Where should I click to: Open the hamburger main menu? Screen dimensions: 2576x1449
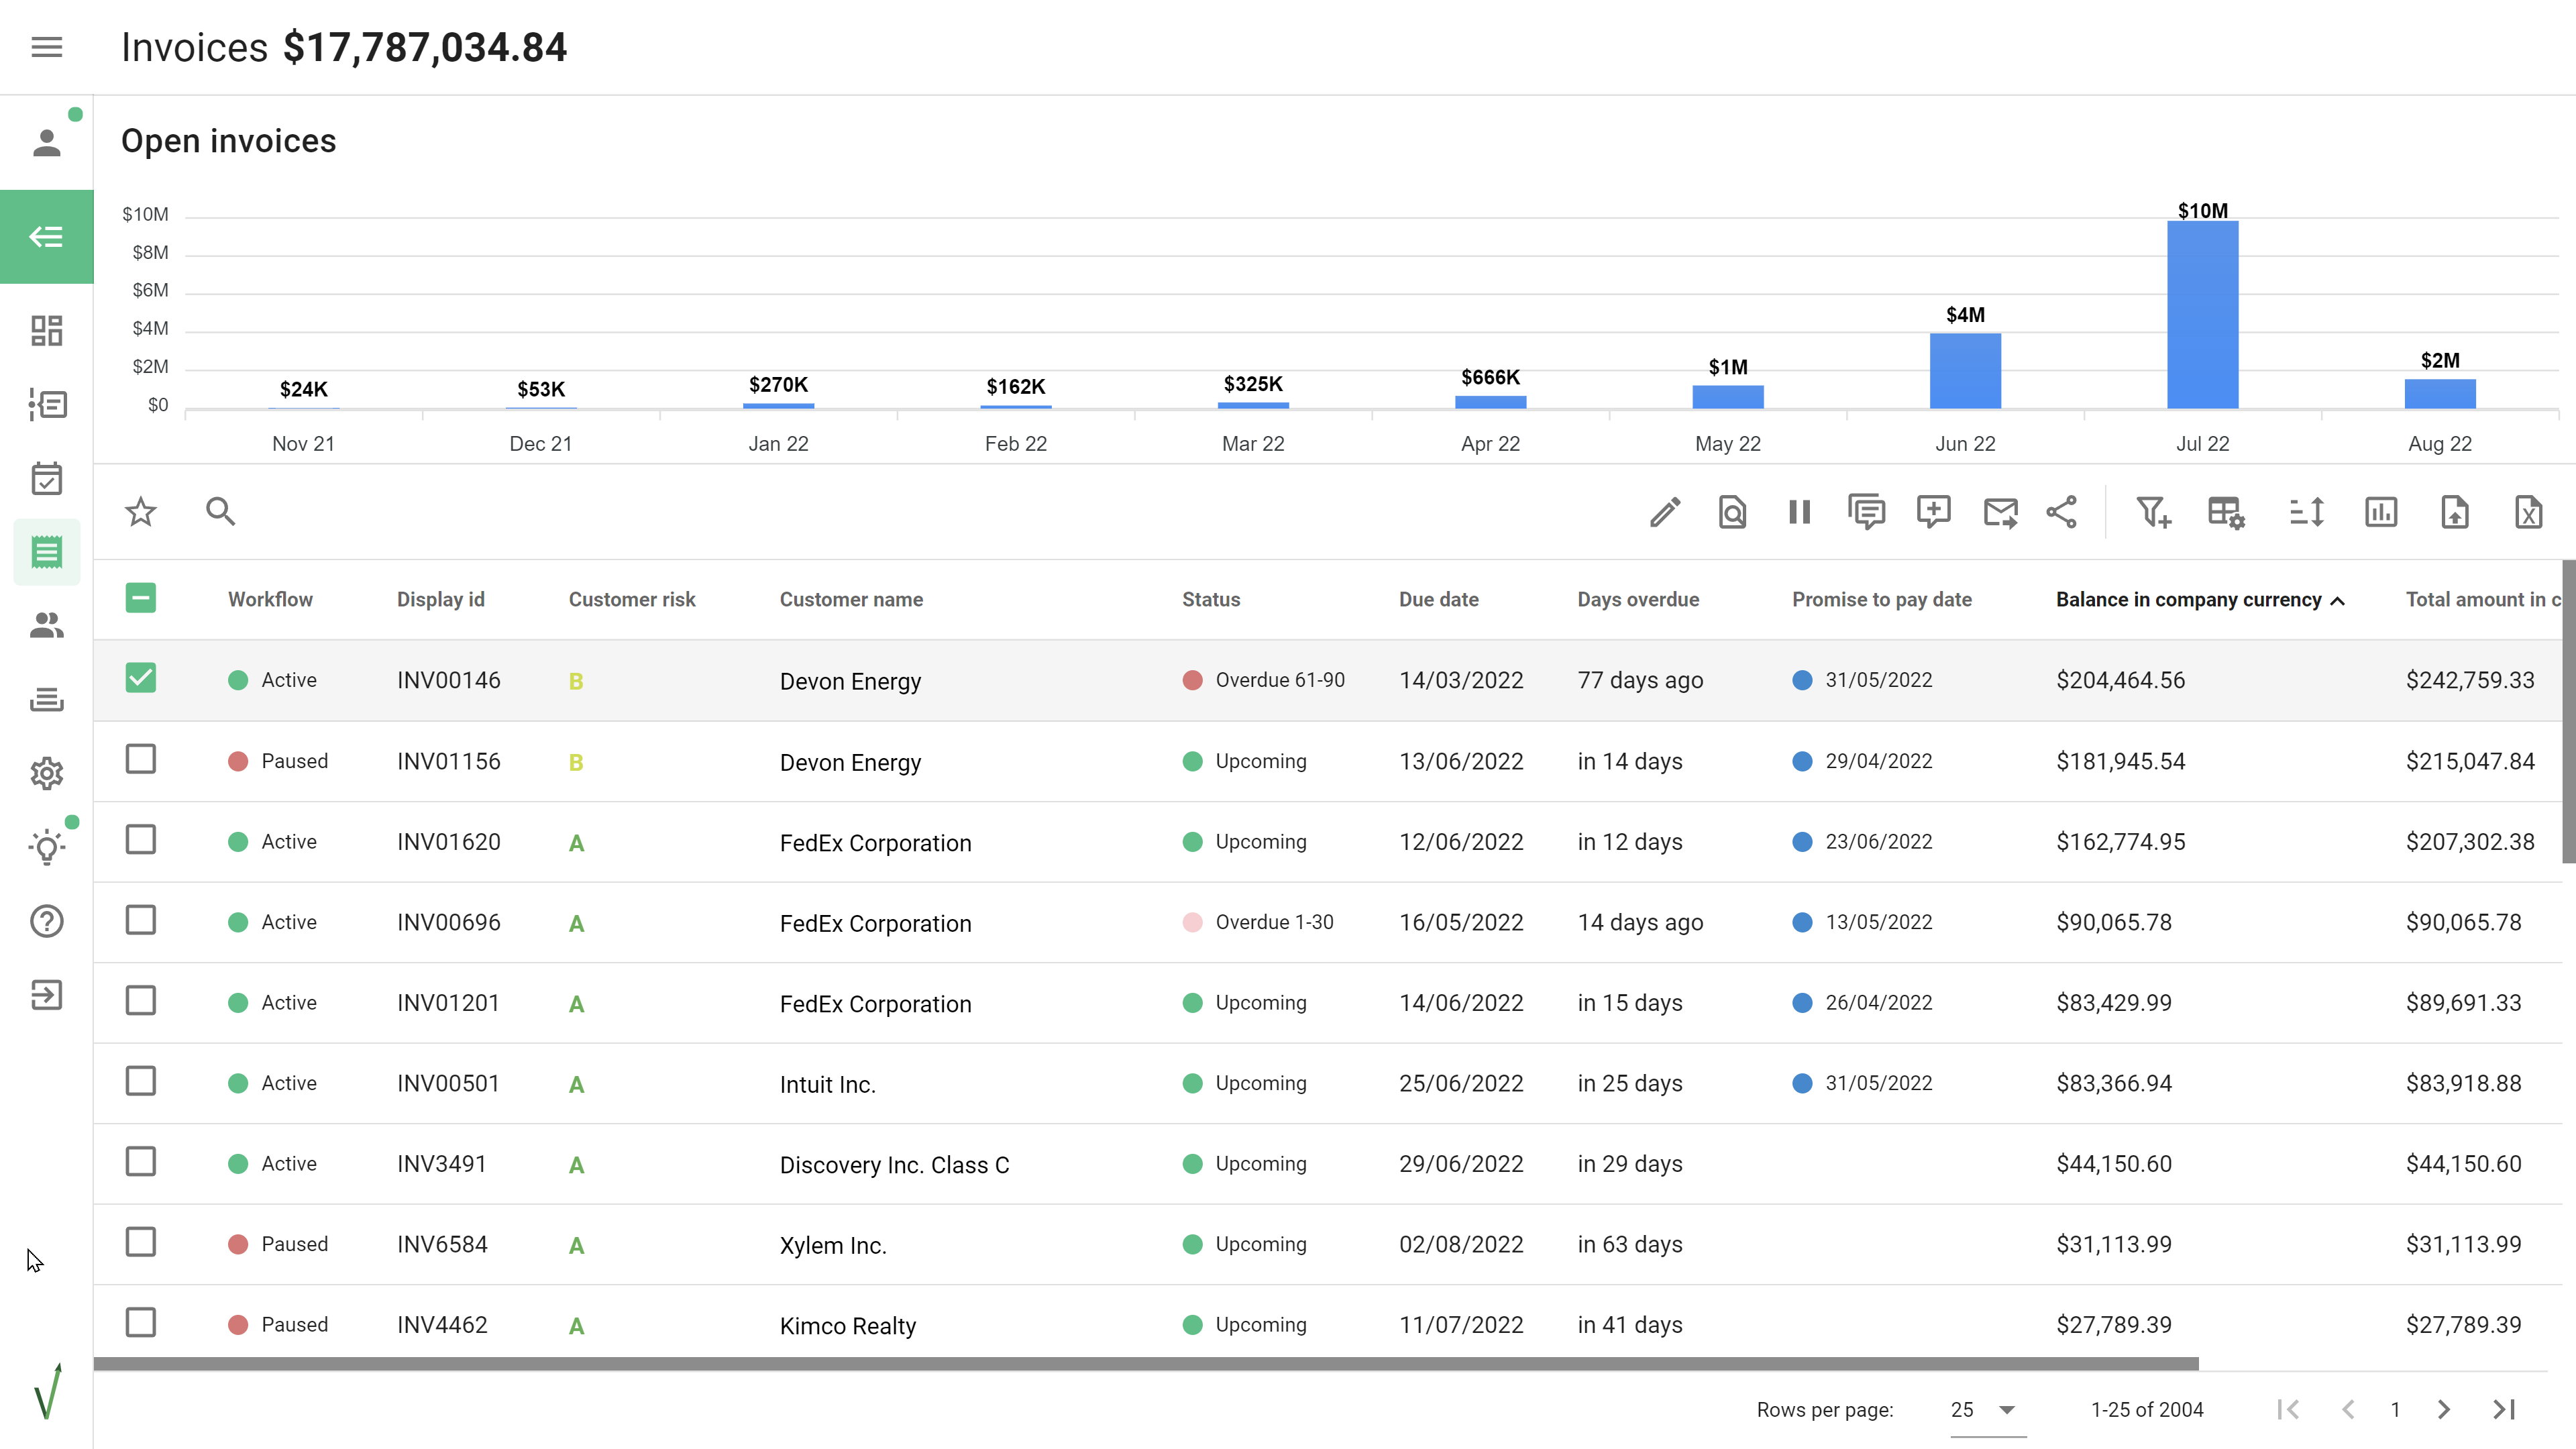[x=47, y=47]
